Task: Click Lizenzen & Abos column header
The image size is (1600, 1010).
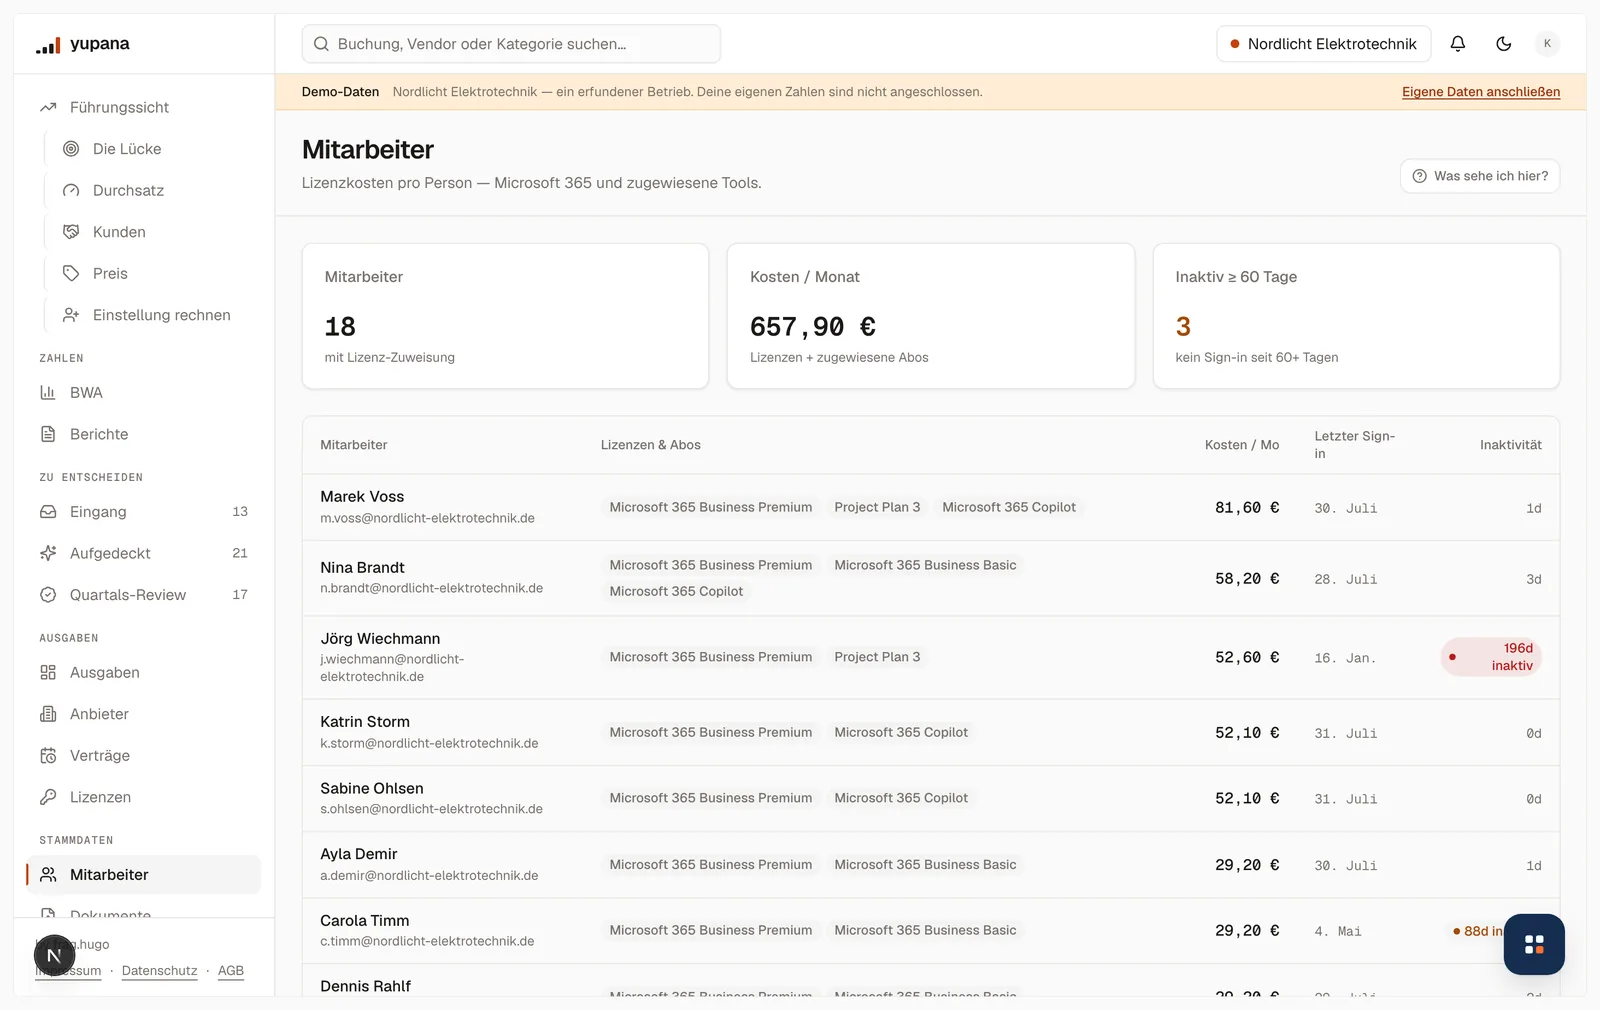Action: tap(651, 445)
